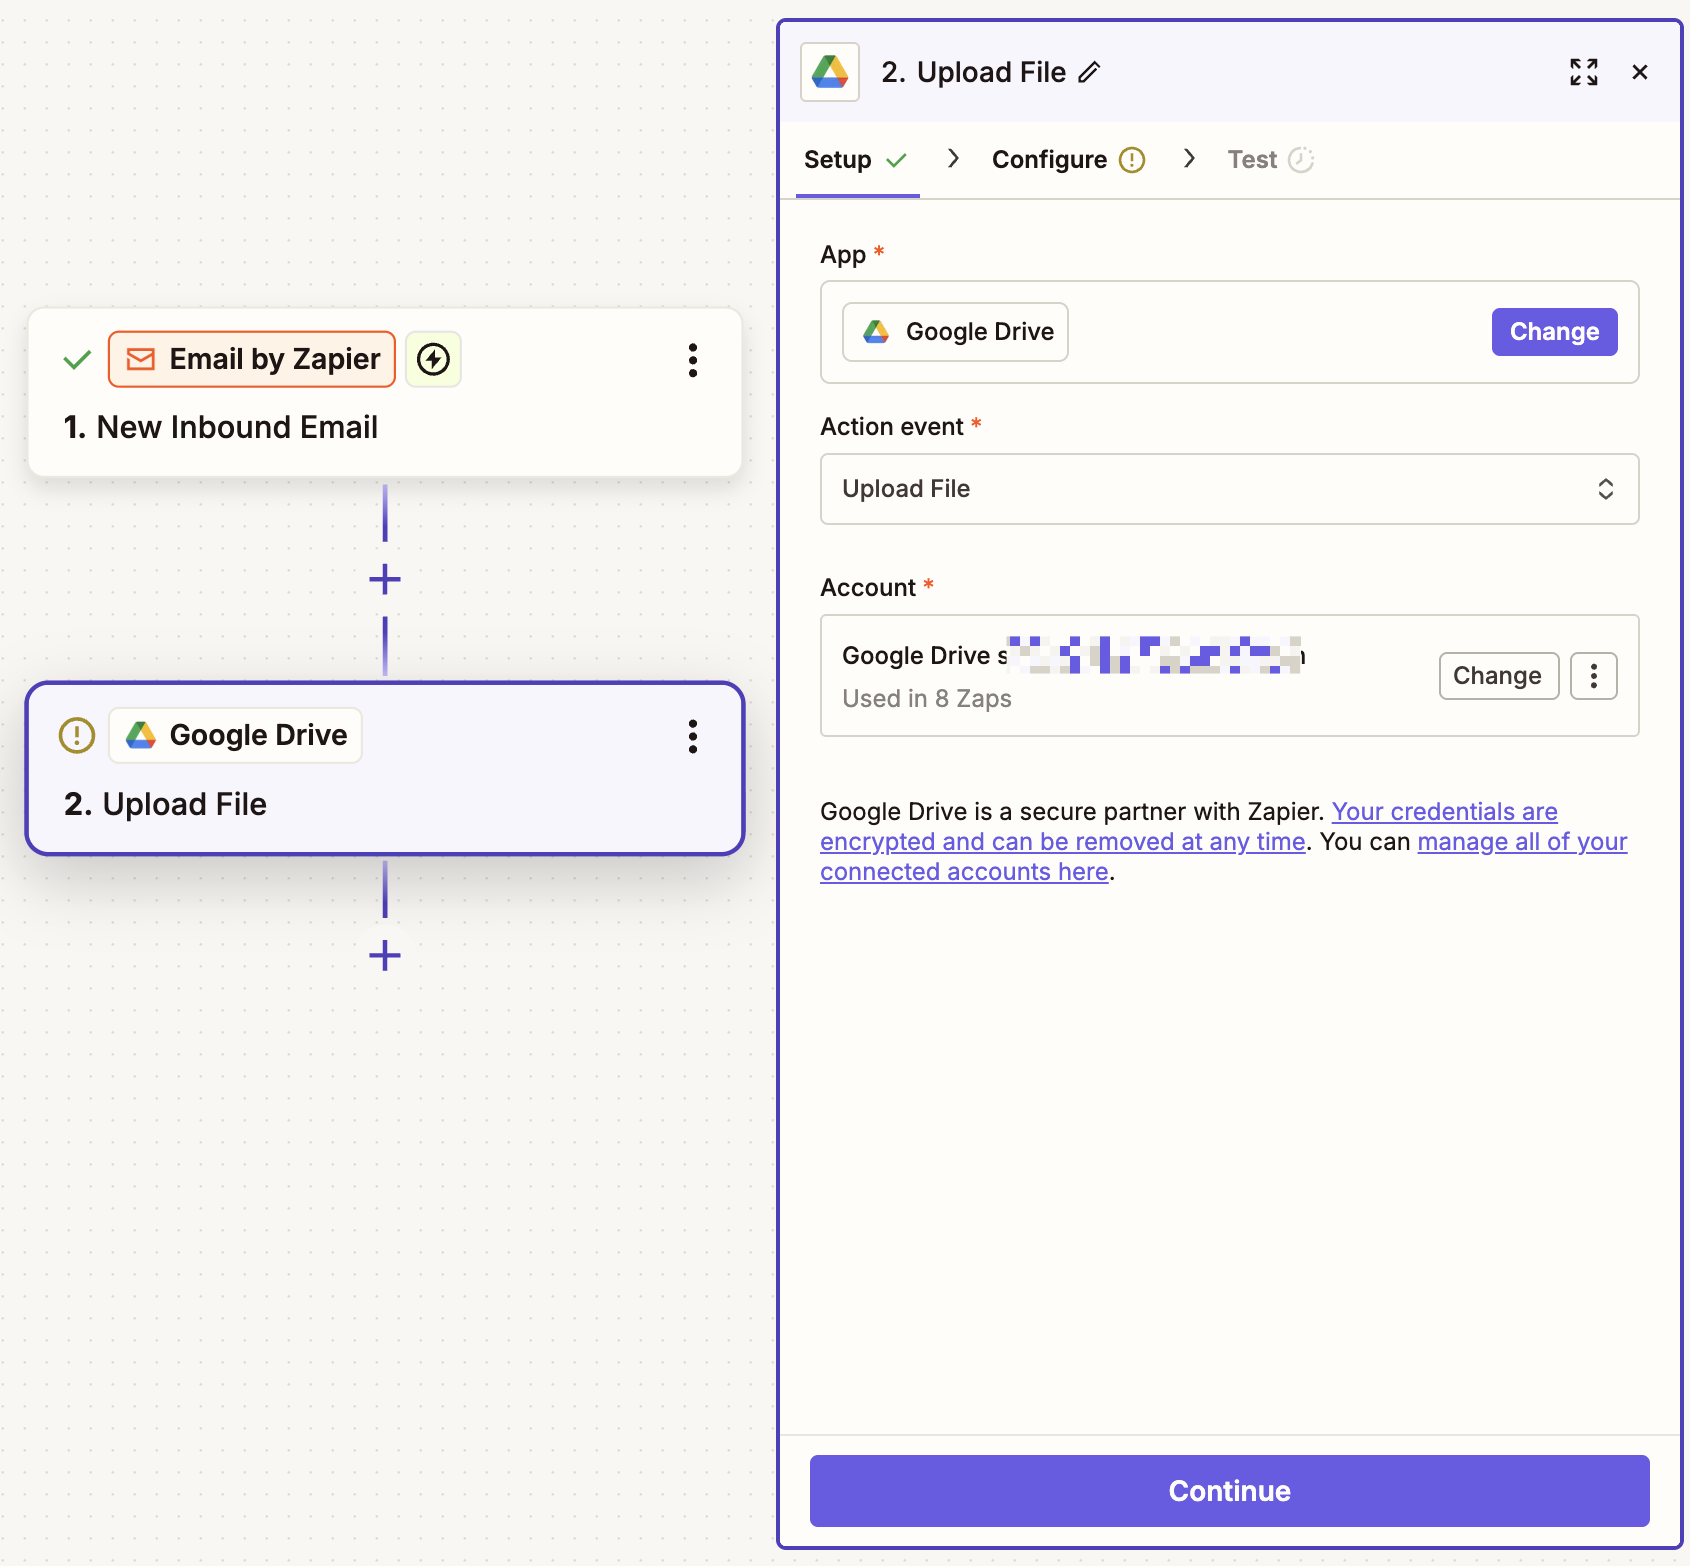This screenshot has width=1690, height=1566.
Task: Click the Google Drive icon on step 2
Action: 142,735
